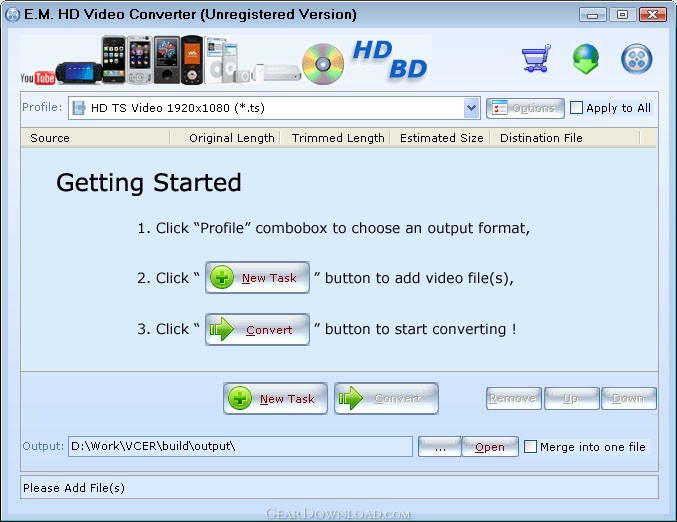
Task: Click the Convert button in Getting Started
Action: pos(257,329)
